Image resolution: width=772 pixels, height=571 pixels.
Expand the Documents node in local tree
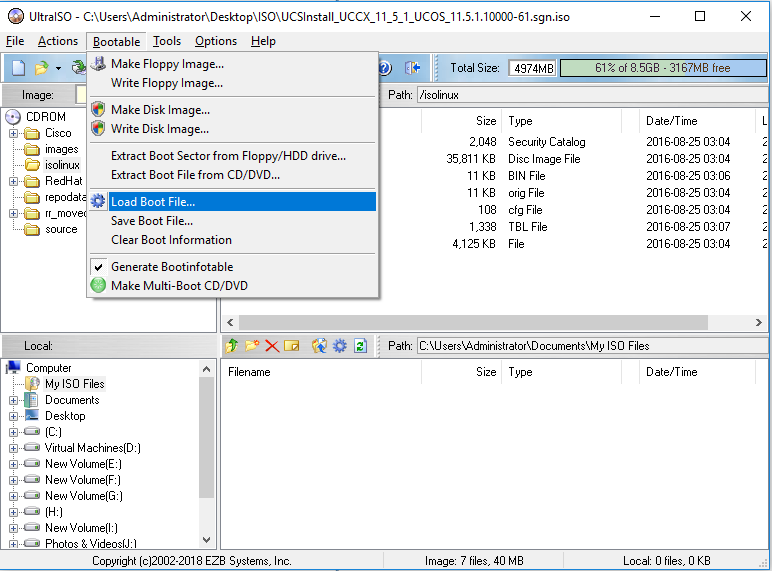tap(13, 400)
